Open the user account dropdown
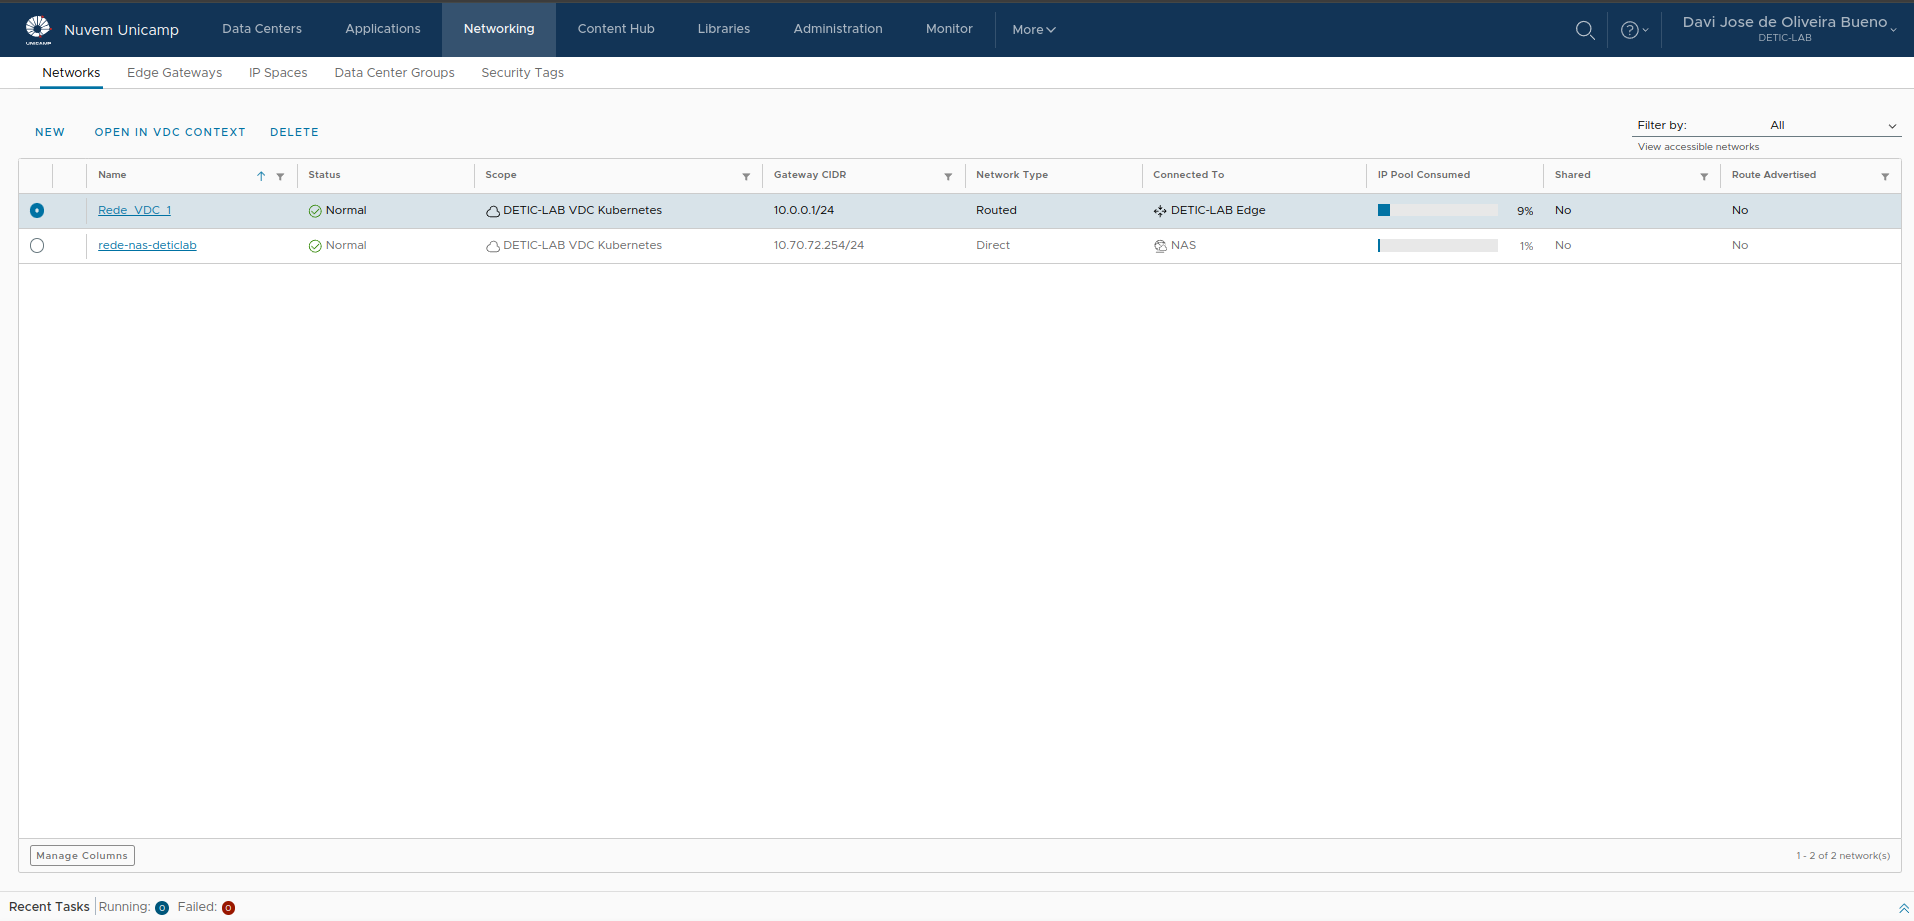Image resolution: width=1914 pixels, height=921 pixels. click(1789, 29)
